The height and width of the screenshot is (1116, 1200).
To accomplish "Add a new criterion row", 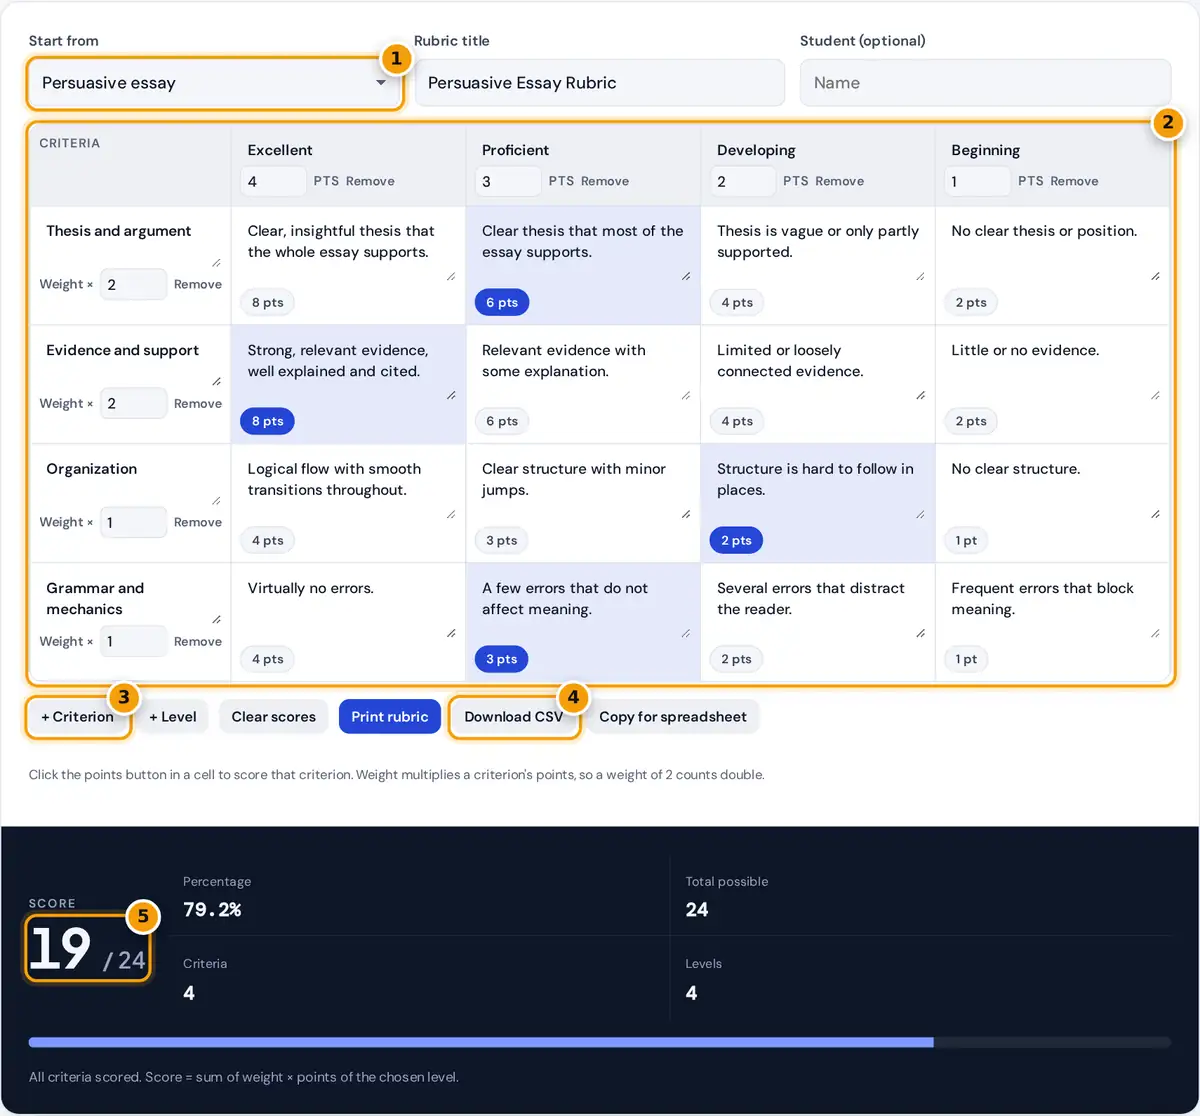I will (78, 716).
